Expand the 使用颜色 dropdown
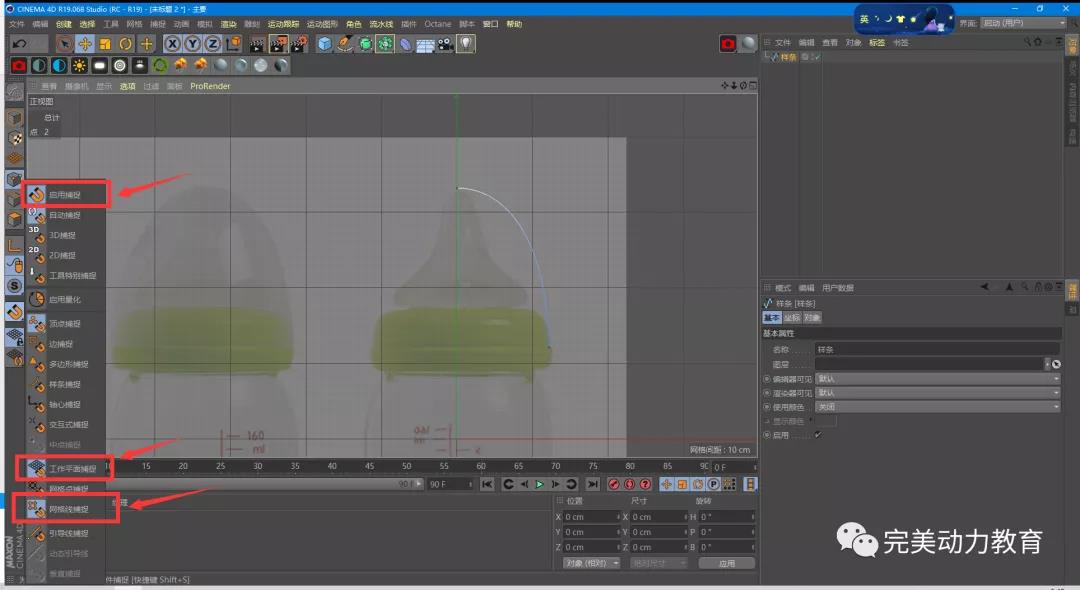 (x=937, y=407)
